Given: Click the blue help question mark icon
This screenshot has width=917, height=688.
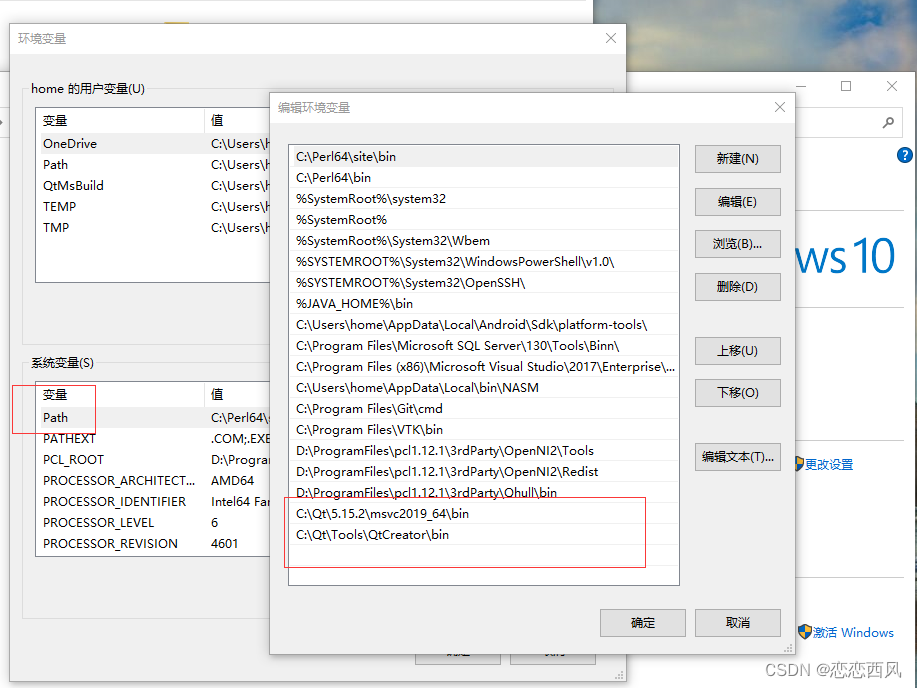Looking at the screenshot, I should tap(905, 155).
